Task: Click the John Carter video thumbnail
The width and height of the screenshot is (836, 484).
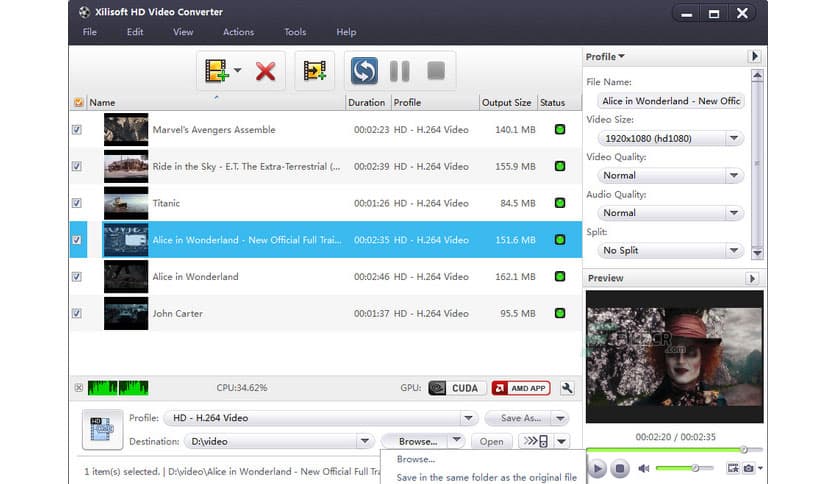Action: [126, 313]
